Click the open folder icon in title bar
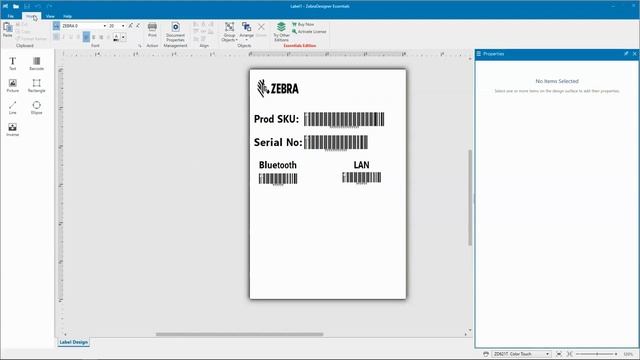Image resolution: width=640 pixels, height=360 pixels. point(16,6)
